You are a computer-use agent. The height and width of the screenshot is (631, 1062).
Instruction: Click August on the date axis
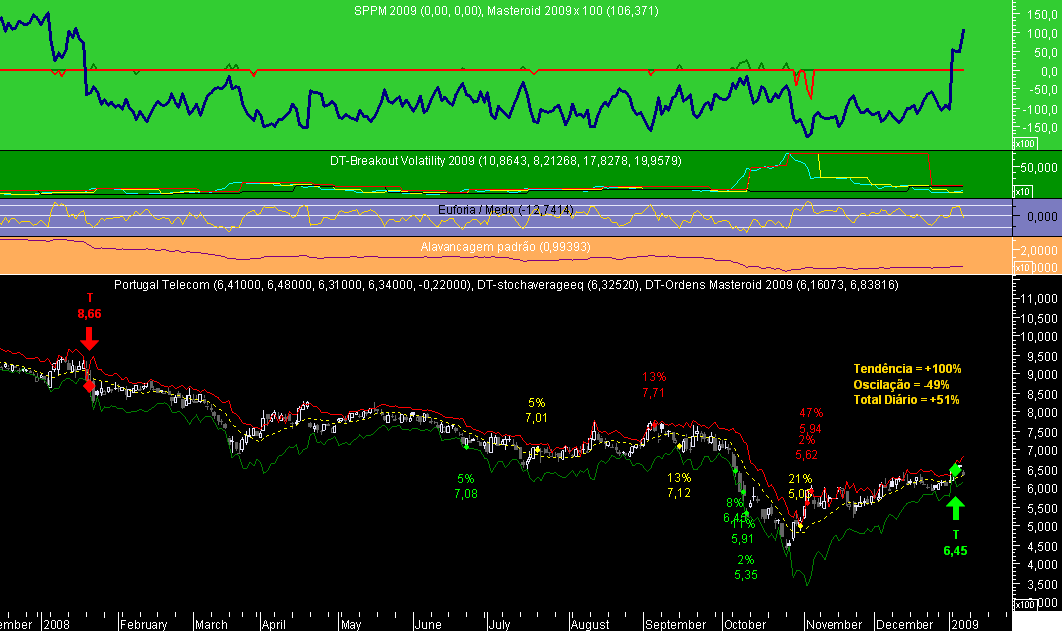[590, 624]
